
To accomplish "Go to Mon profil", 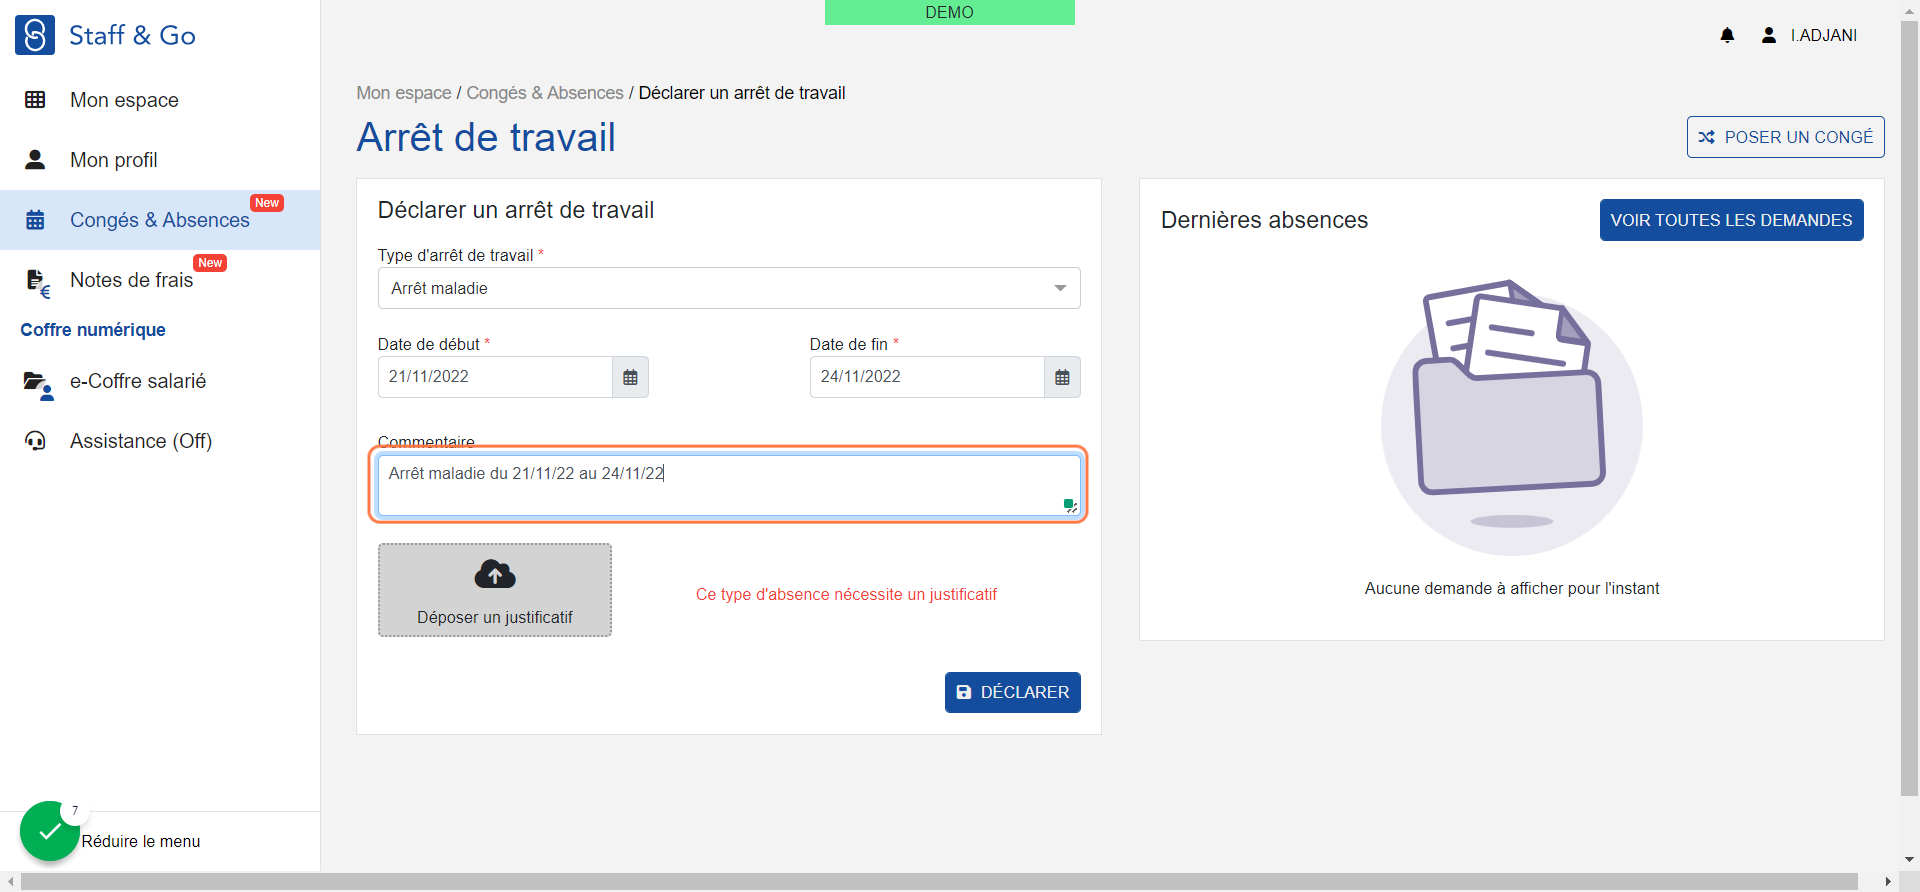I will tap(160, 160).
